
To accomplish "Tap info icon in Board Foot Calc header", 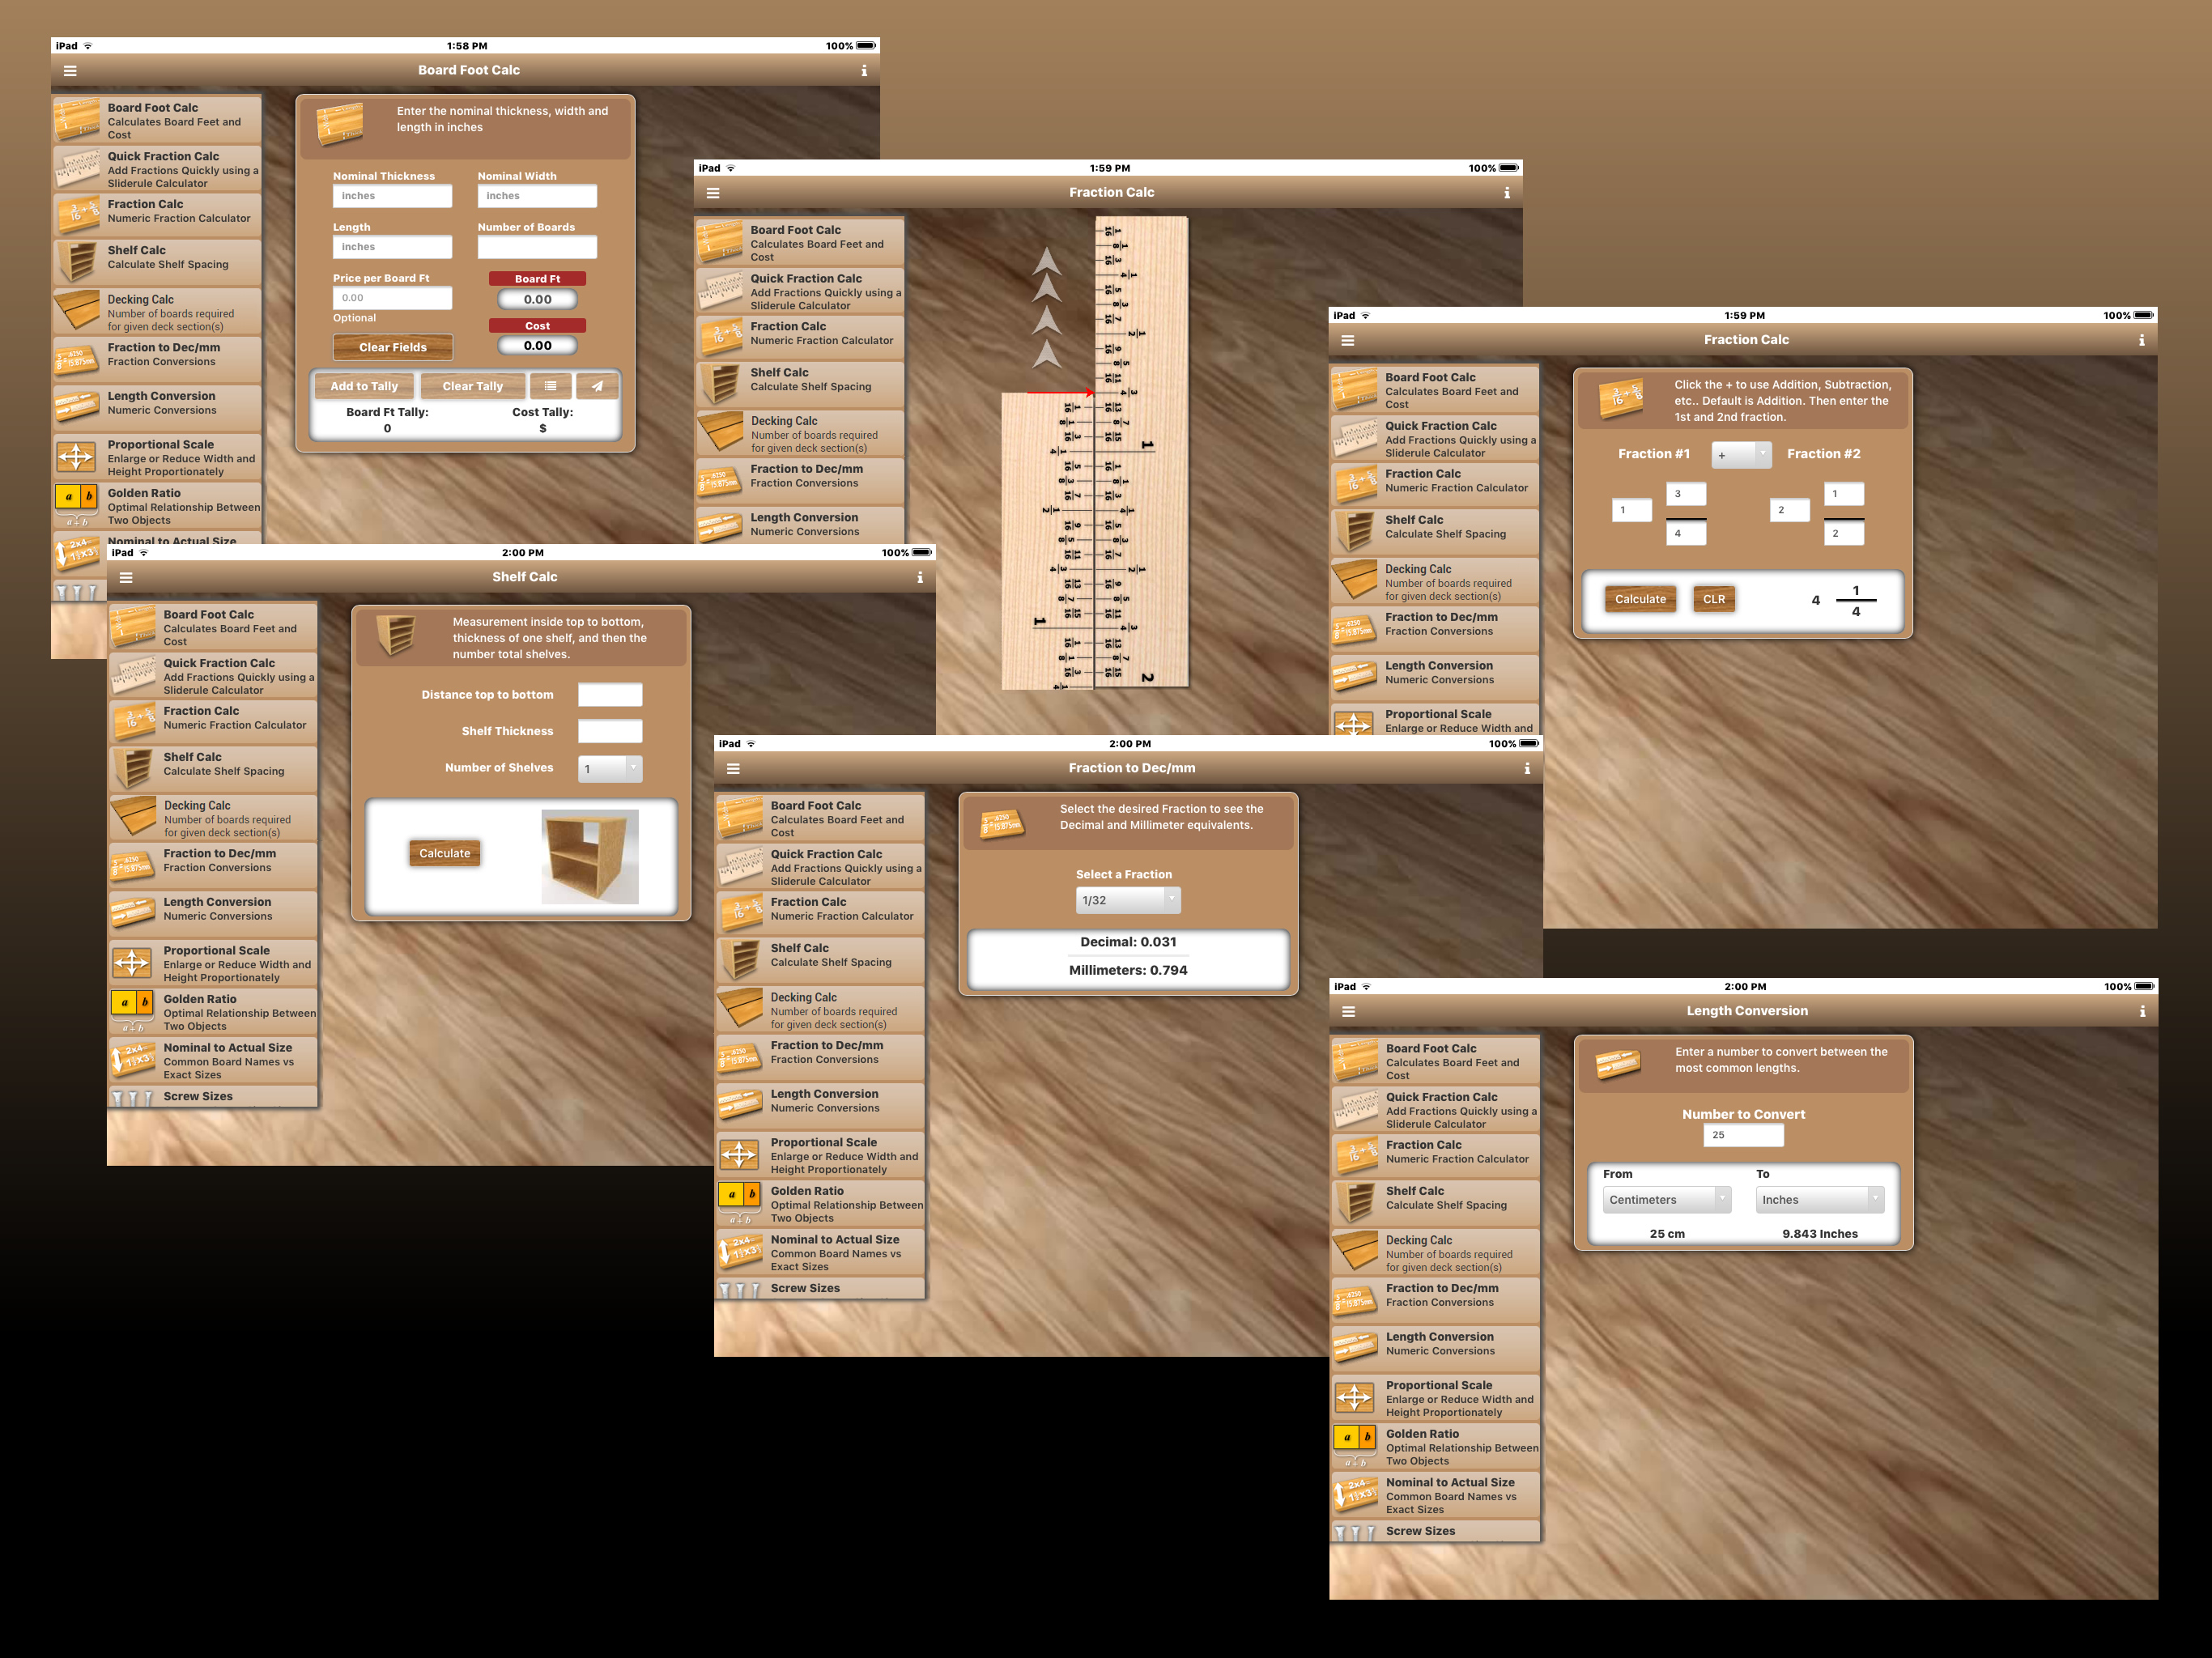I will tap(864, 71).
